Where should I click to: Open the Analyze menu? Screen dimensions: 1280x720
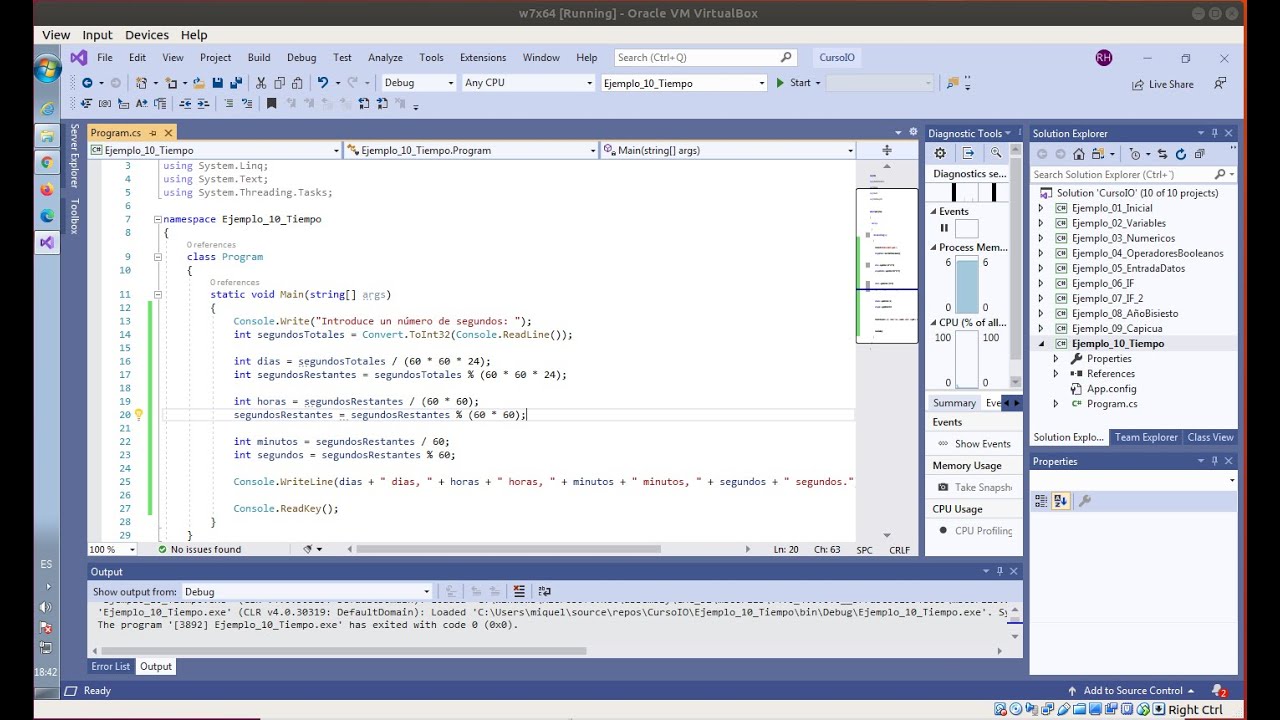click(385, 58)
